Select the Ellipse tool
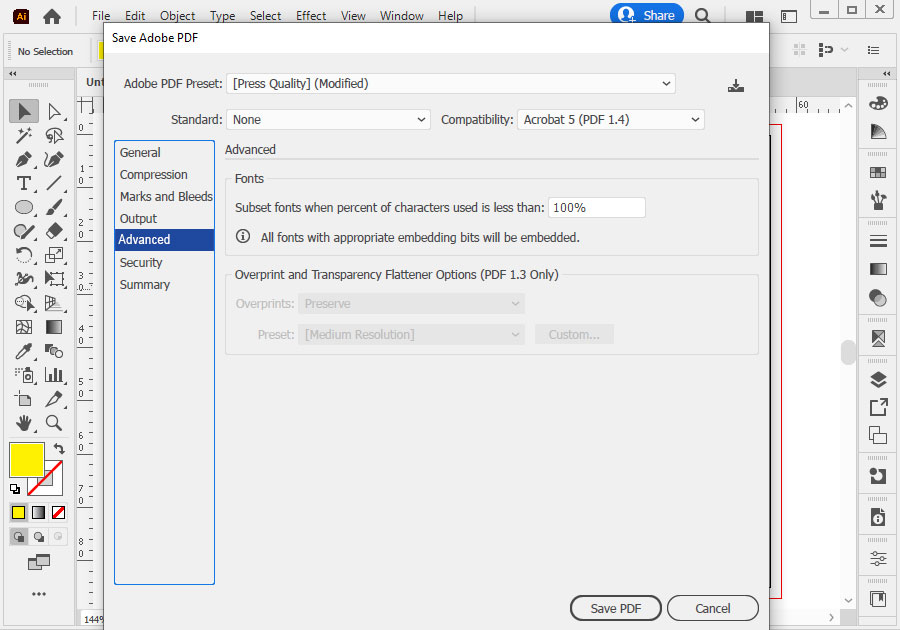 (24, 207)
